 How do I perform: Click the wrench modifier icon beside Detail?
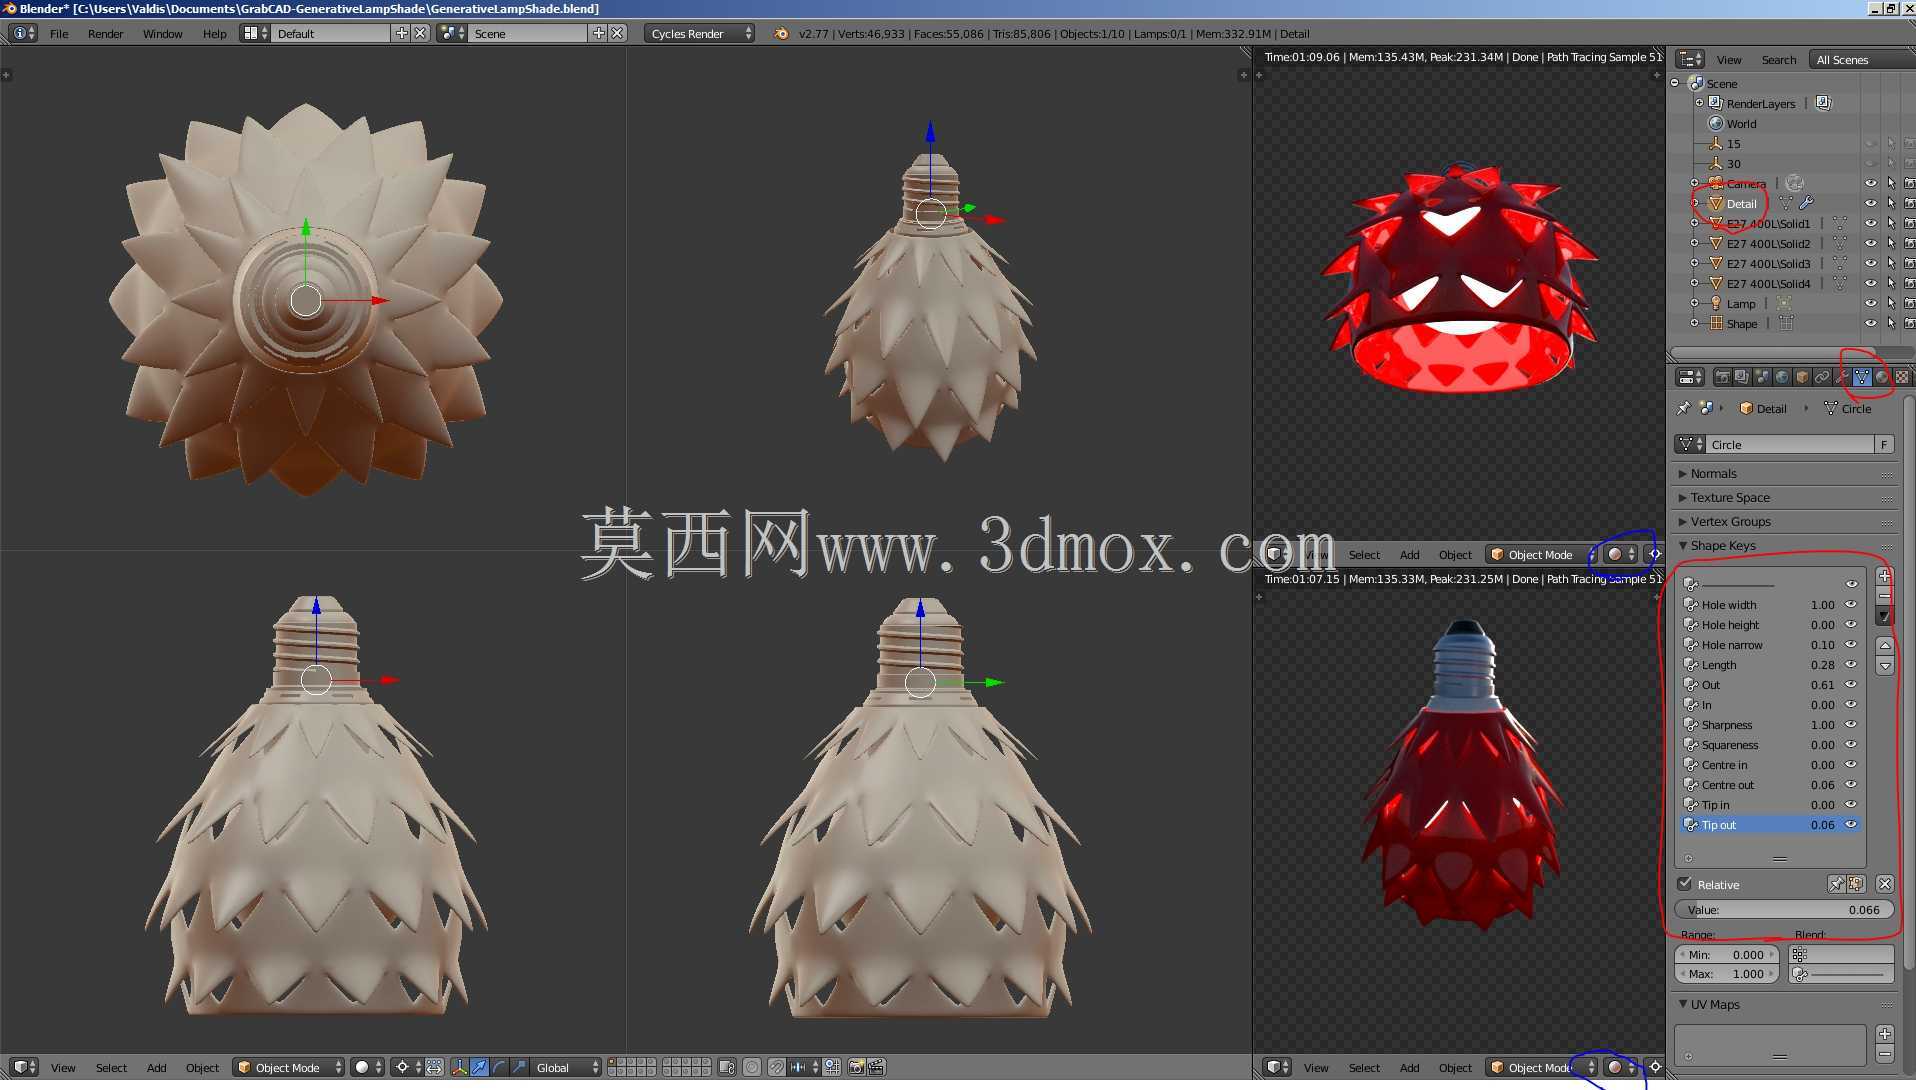click(1806, 203)
